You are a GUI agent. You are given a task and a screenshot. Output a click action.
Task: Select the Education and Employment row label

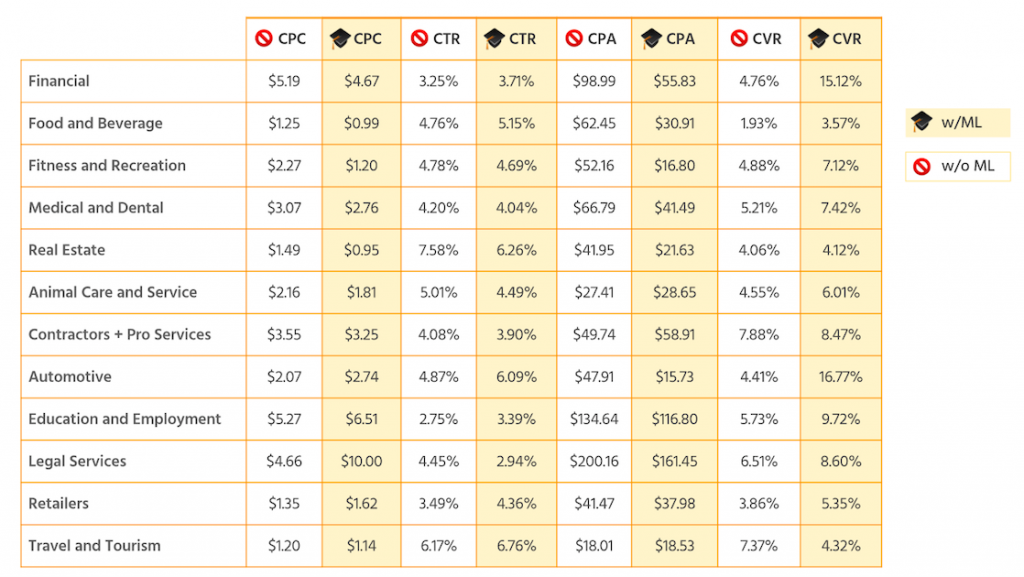(125, 419)
